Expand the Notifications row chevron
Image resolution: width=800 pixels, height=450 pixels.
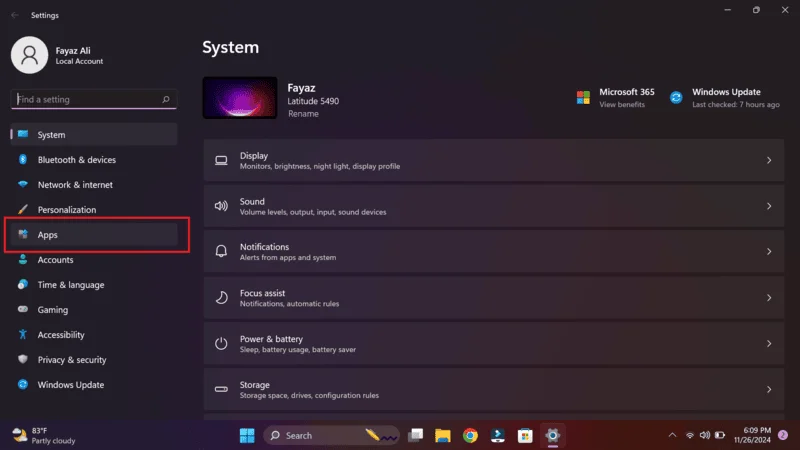769,252
